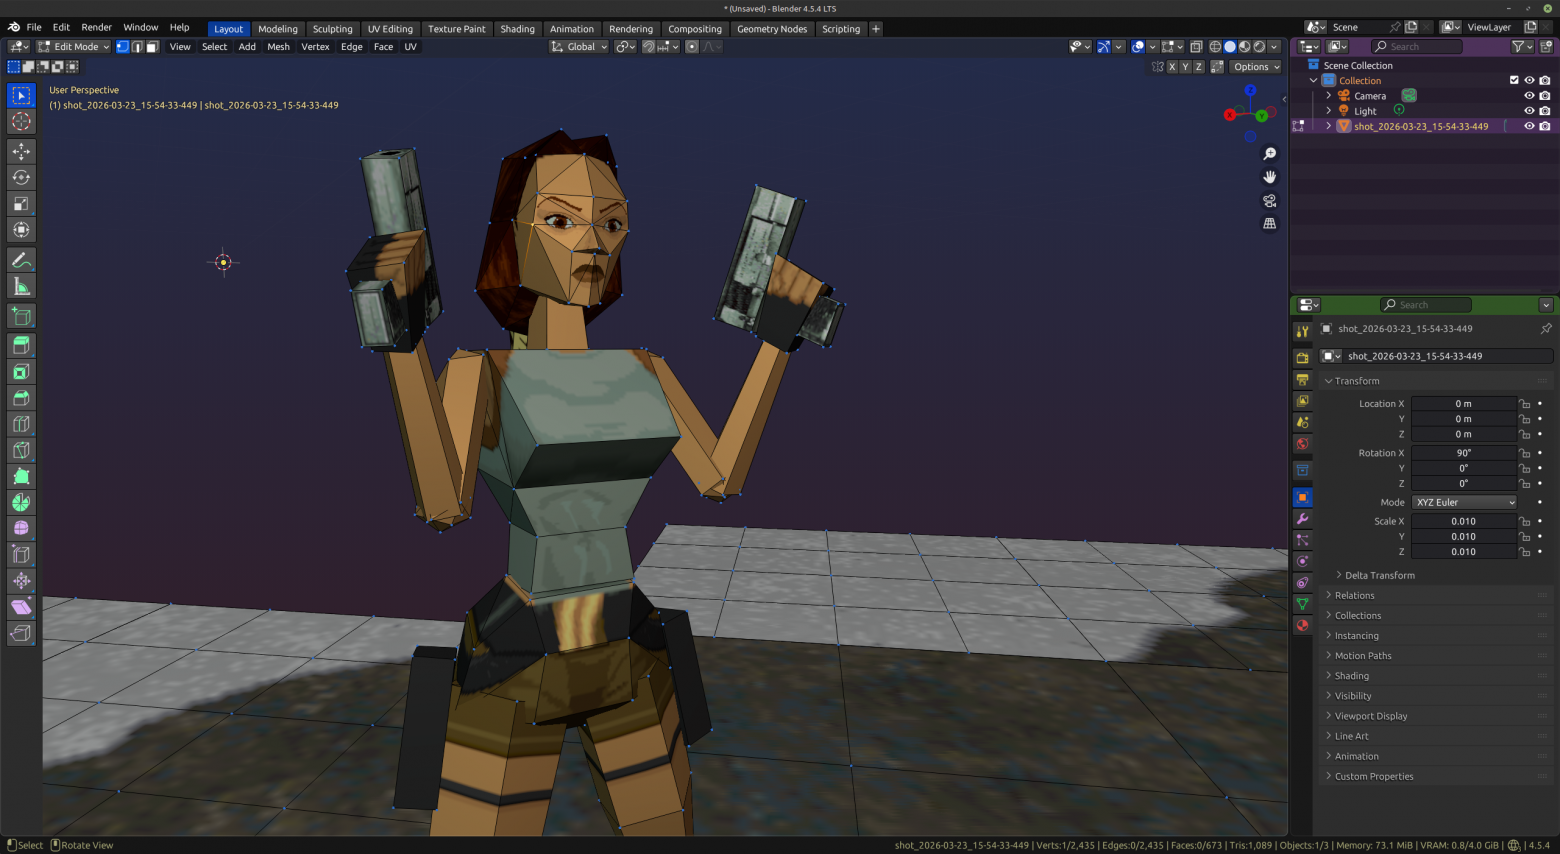
Task: Enable edge select mode in the header
Action: (137, 46)
